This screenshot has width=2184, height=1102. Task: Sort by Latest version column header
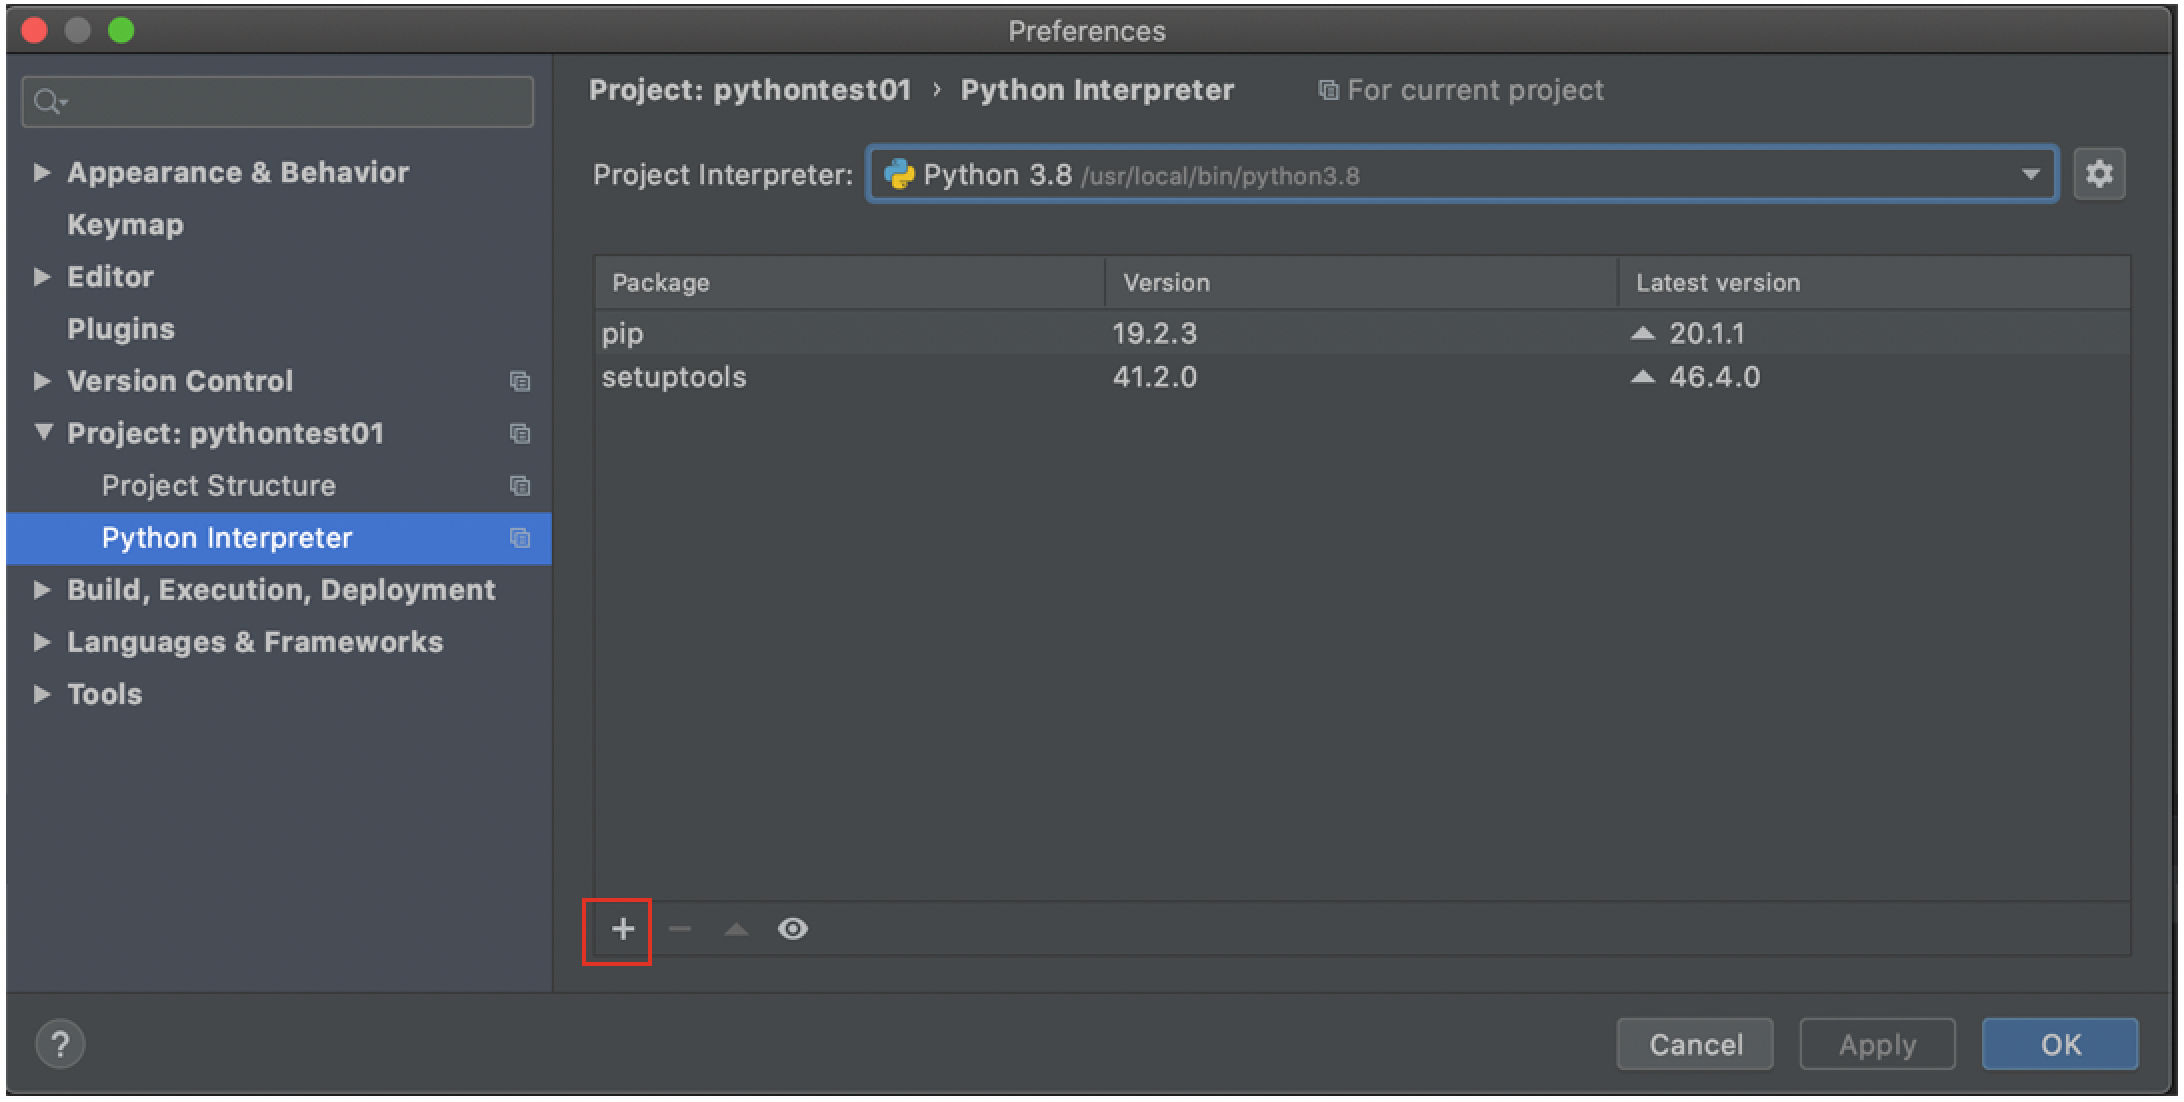[1874, 283]
